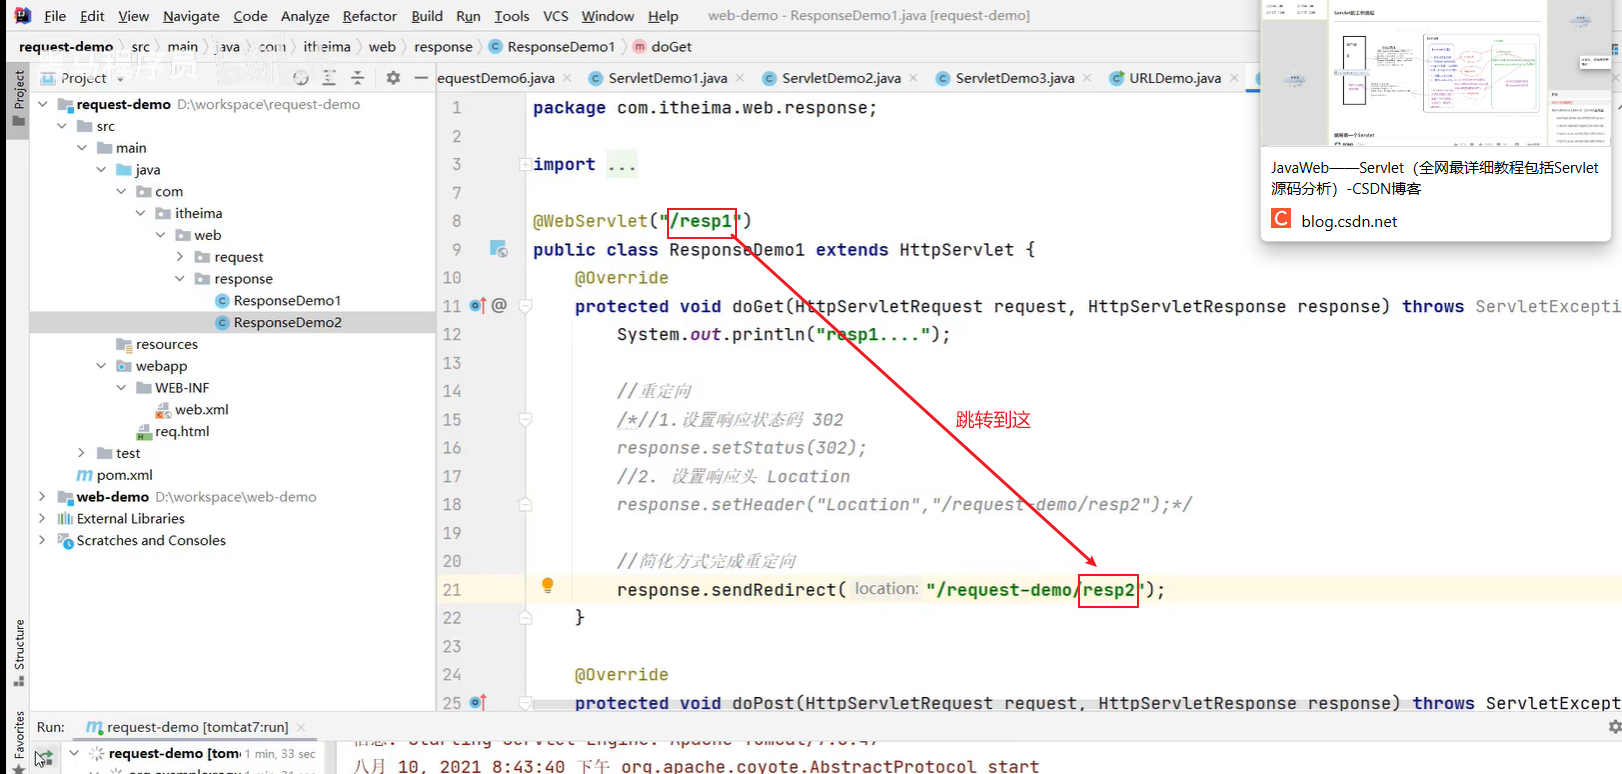Screen dimensions: 1622x774
Task: Open the VCS menu
Action: point(555,16)
